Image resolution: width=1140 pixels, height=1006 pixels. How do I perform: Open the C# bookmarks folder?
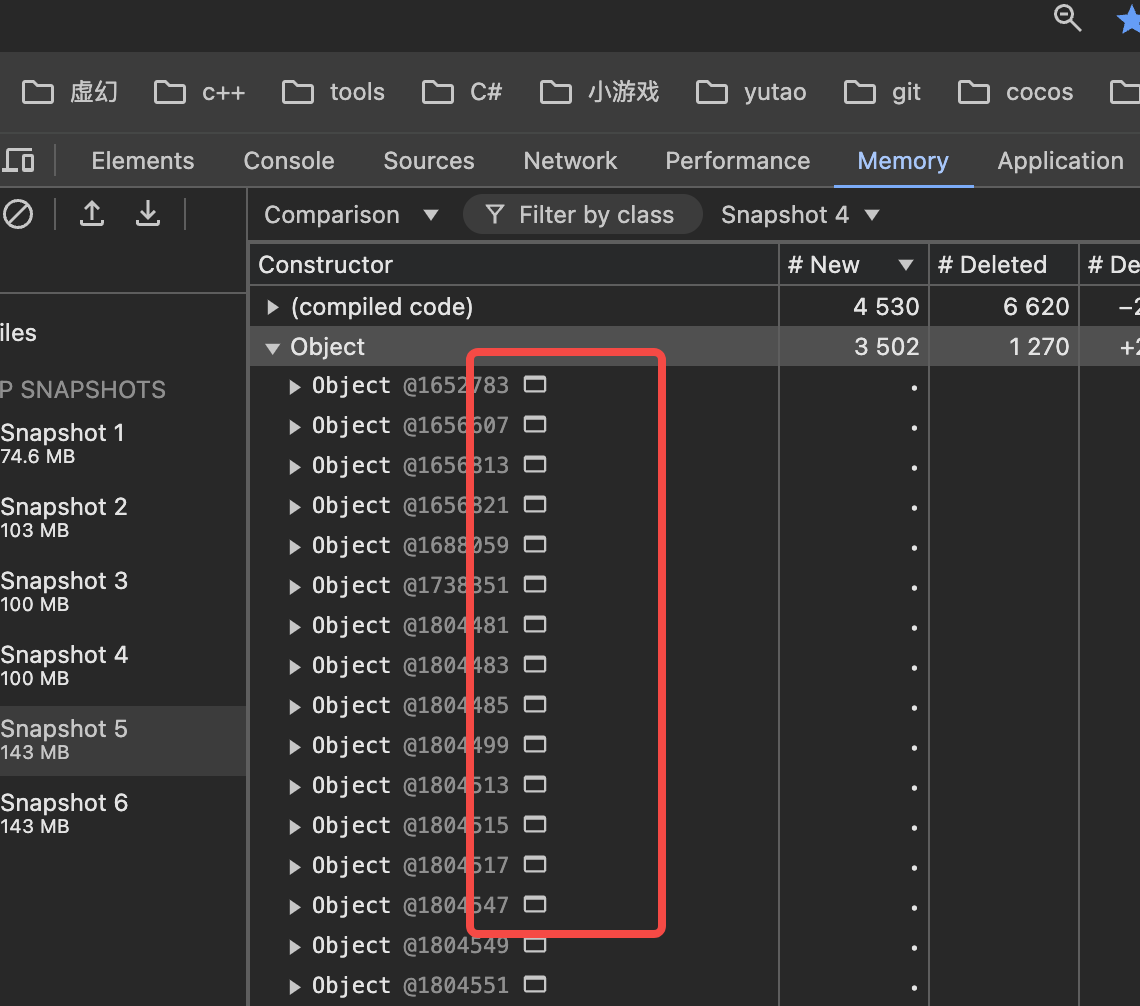(x=462, y=92)
